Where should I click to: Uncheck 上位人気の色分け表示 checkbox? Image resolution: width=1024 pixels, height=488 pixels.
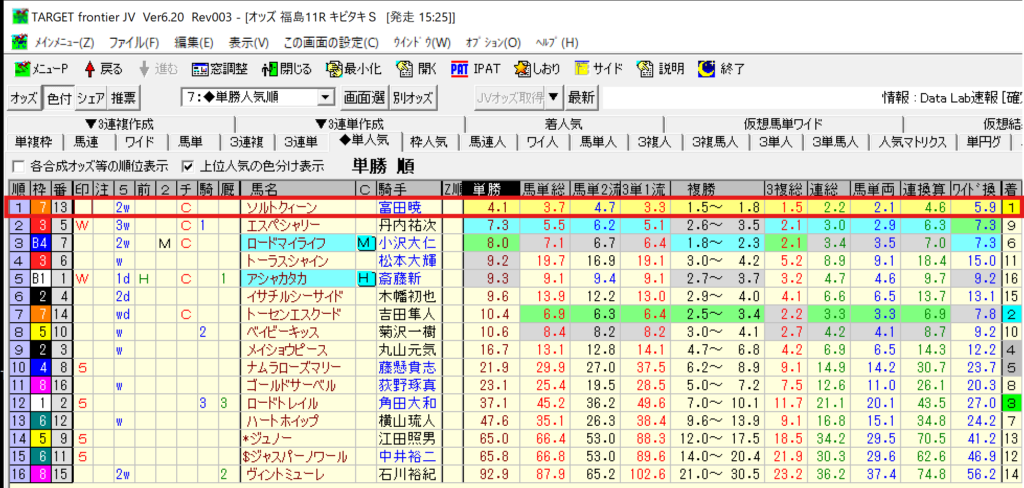[187, 166]
